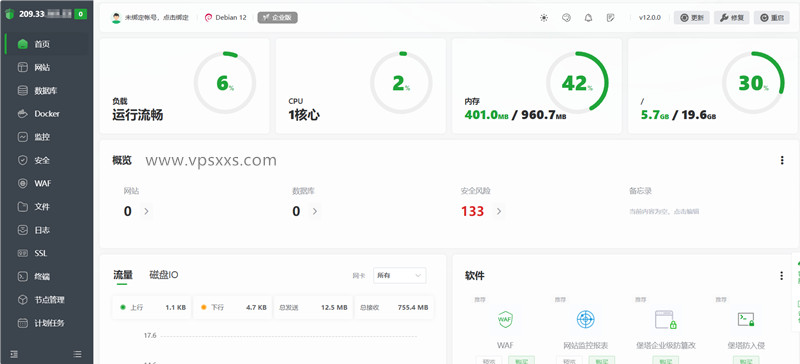Open 概览 overview three-dot menu
The height and width of the screenshot is (364, 800).
tap(782, 160)
